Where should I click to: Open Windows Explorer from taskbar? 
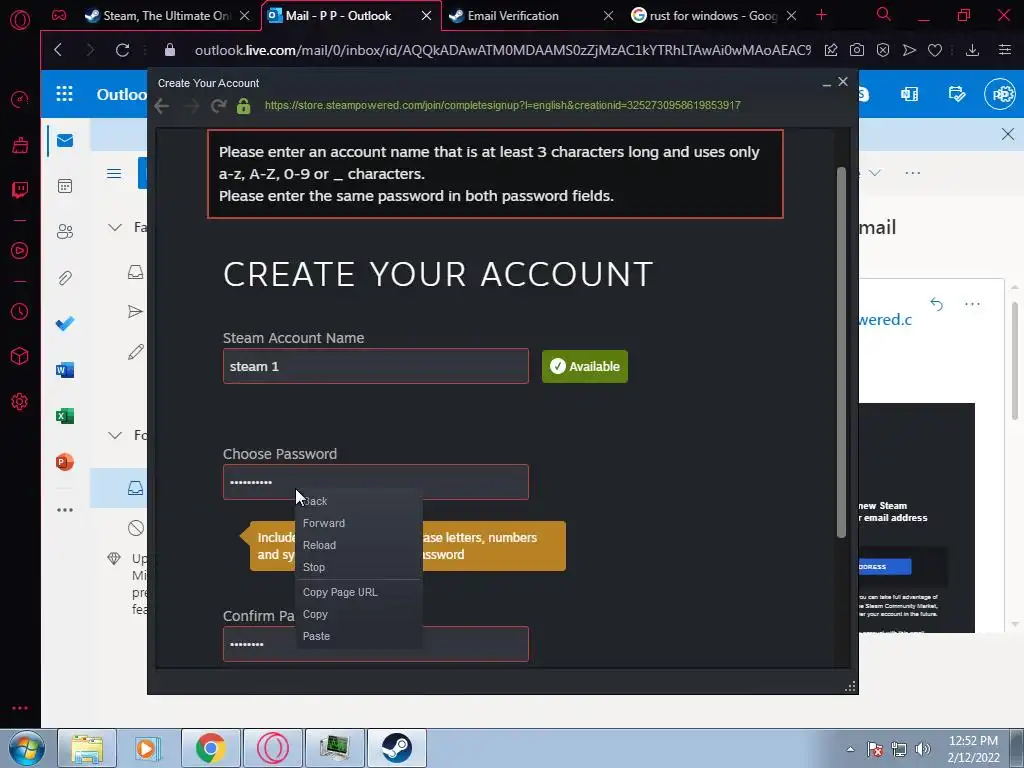point(87,748)
